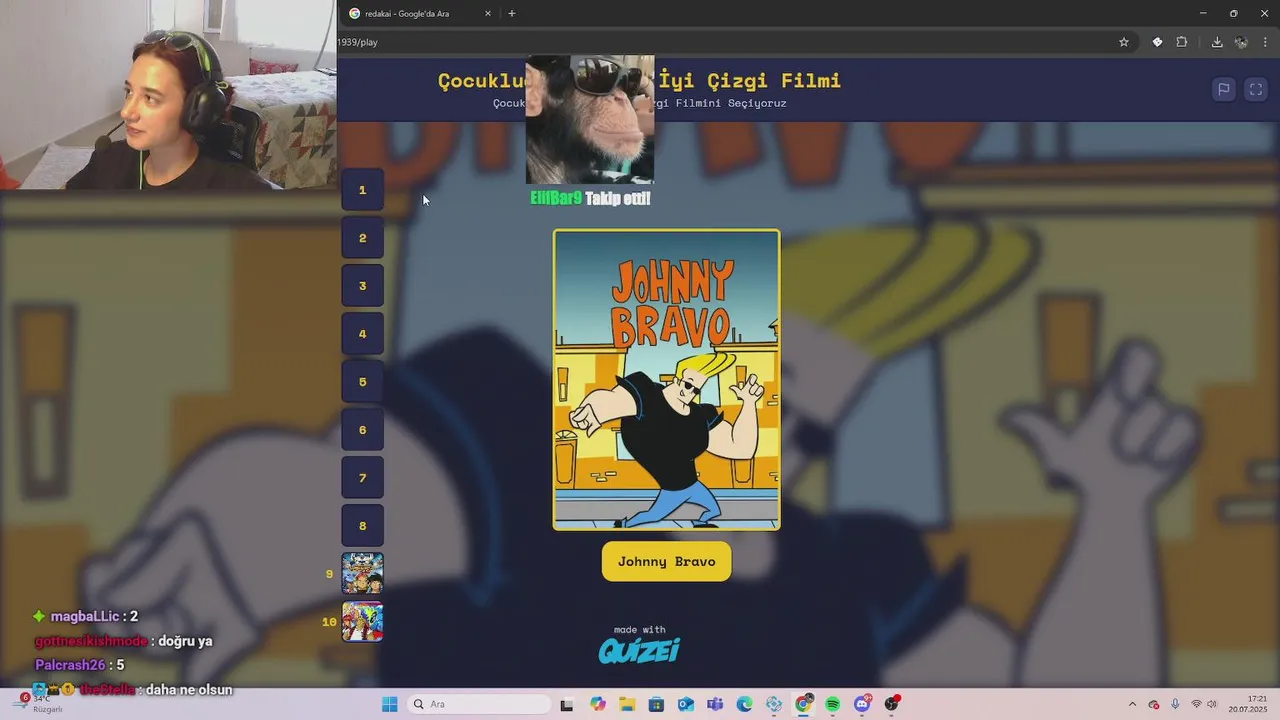Click the thumbnail in rank slot 10
Screen dimensions: 1280x720
(363, 622)
